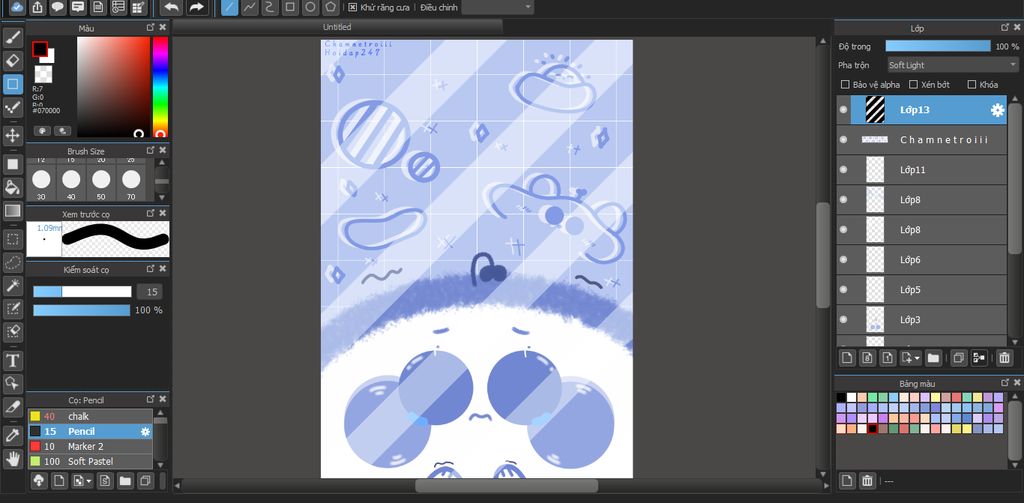Screen dimensions: 1024x503
Task: Choose the polygon shape mode
Action: tap(332, 7)
